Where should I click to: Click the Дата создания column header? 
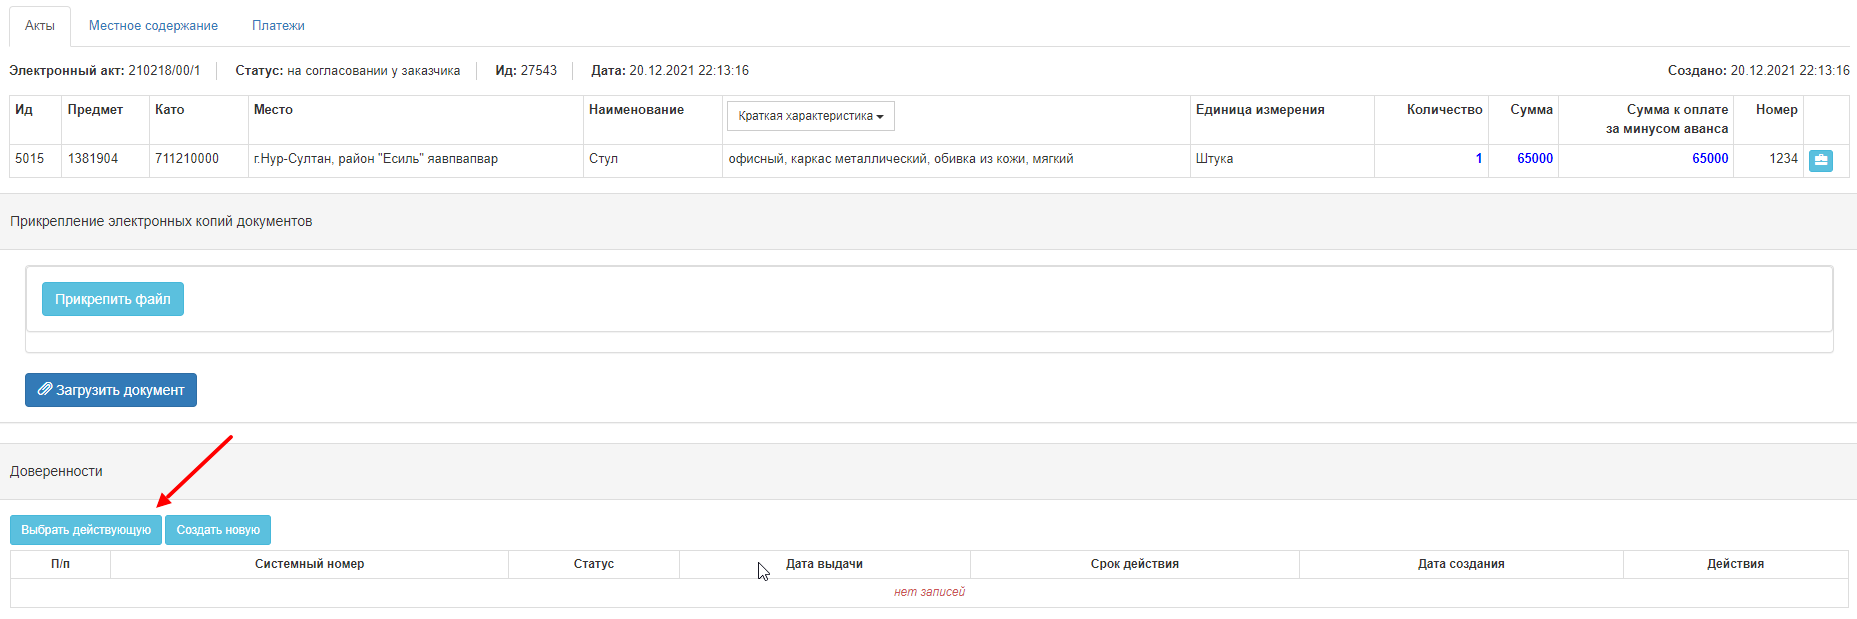(x=1460, y=564)
